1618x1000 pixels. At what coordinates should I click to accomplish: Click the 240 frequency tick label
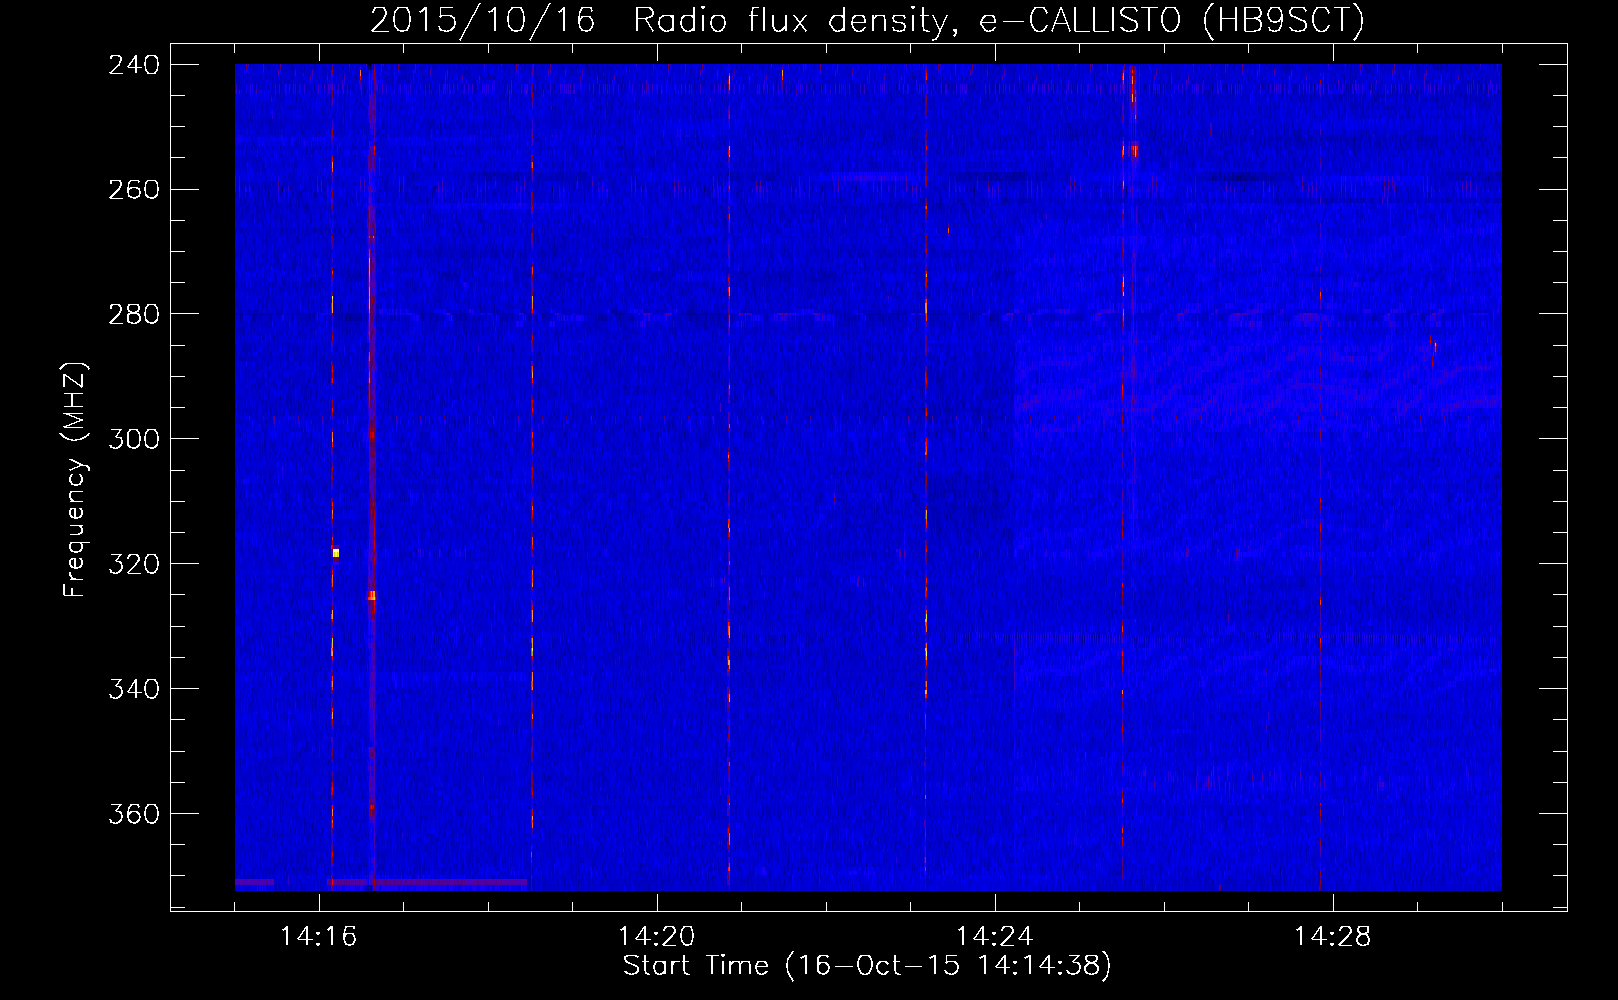134,65
